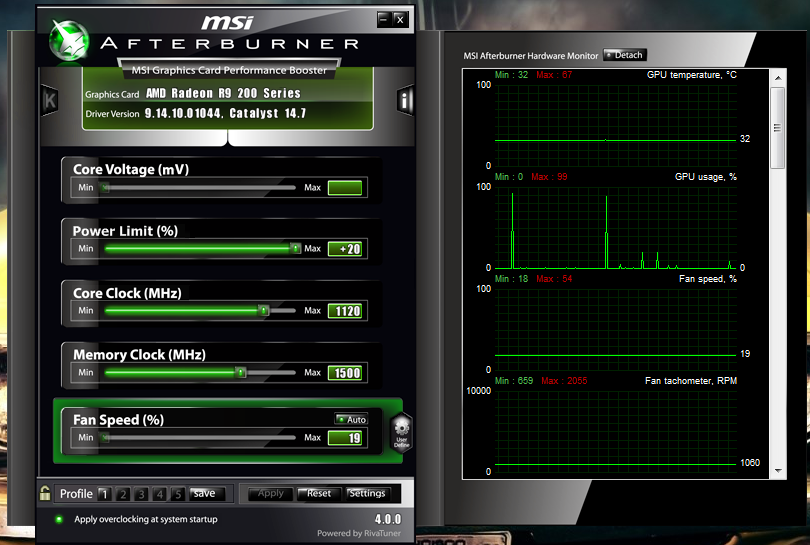
Task: Click the User Define fan gear icon
Action: (400, 435)
